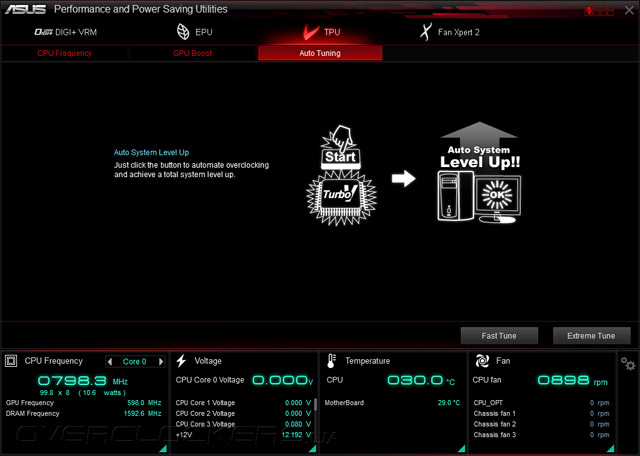Click the MotherBoard 29.0 °C row
Image resolution: width=640 pixels, height=456 pixels.
[392, 403]
